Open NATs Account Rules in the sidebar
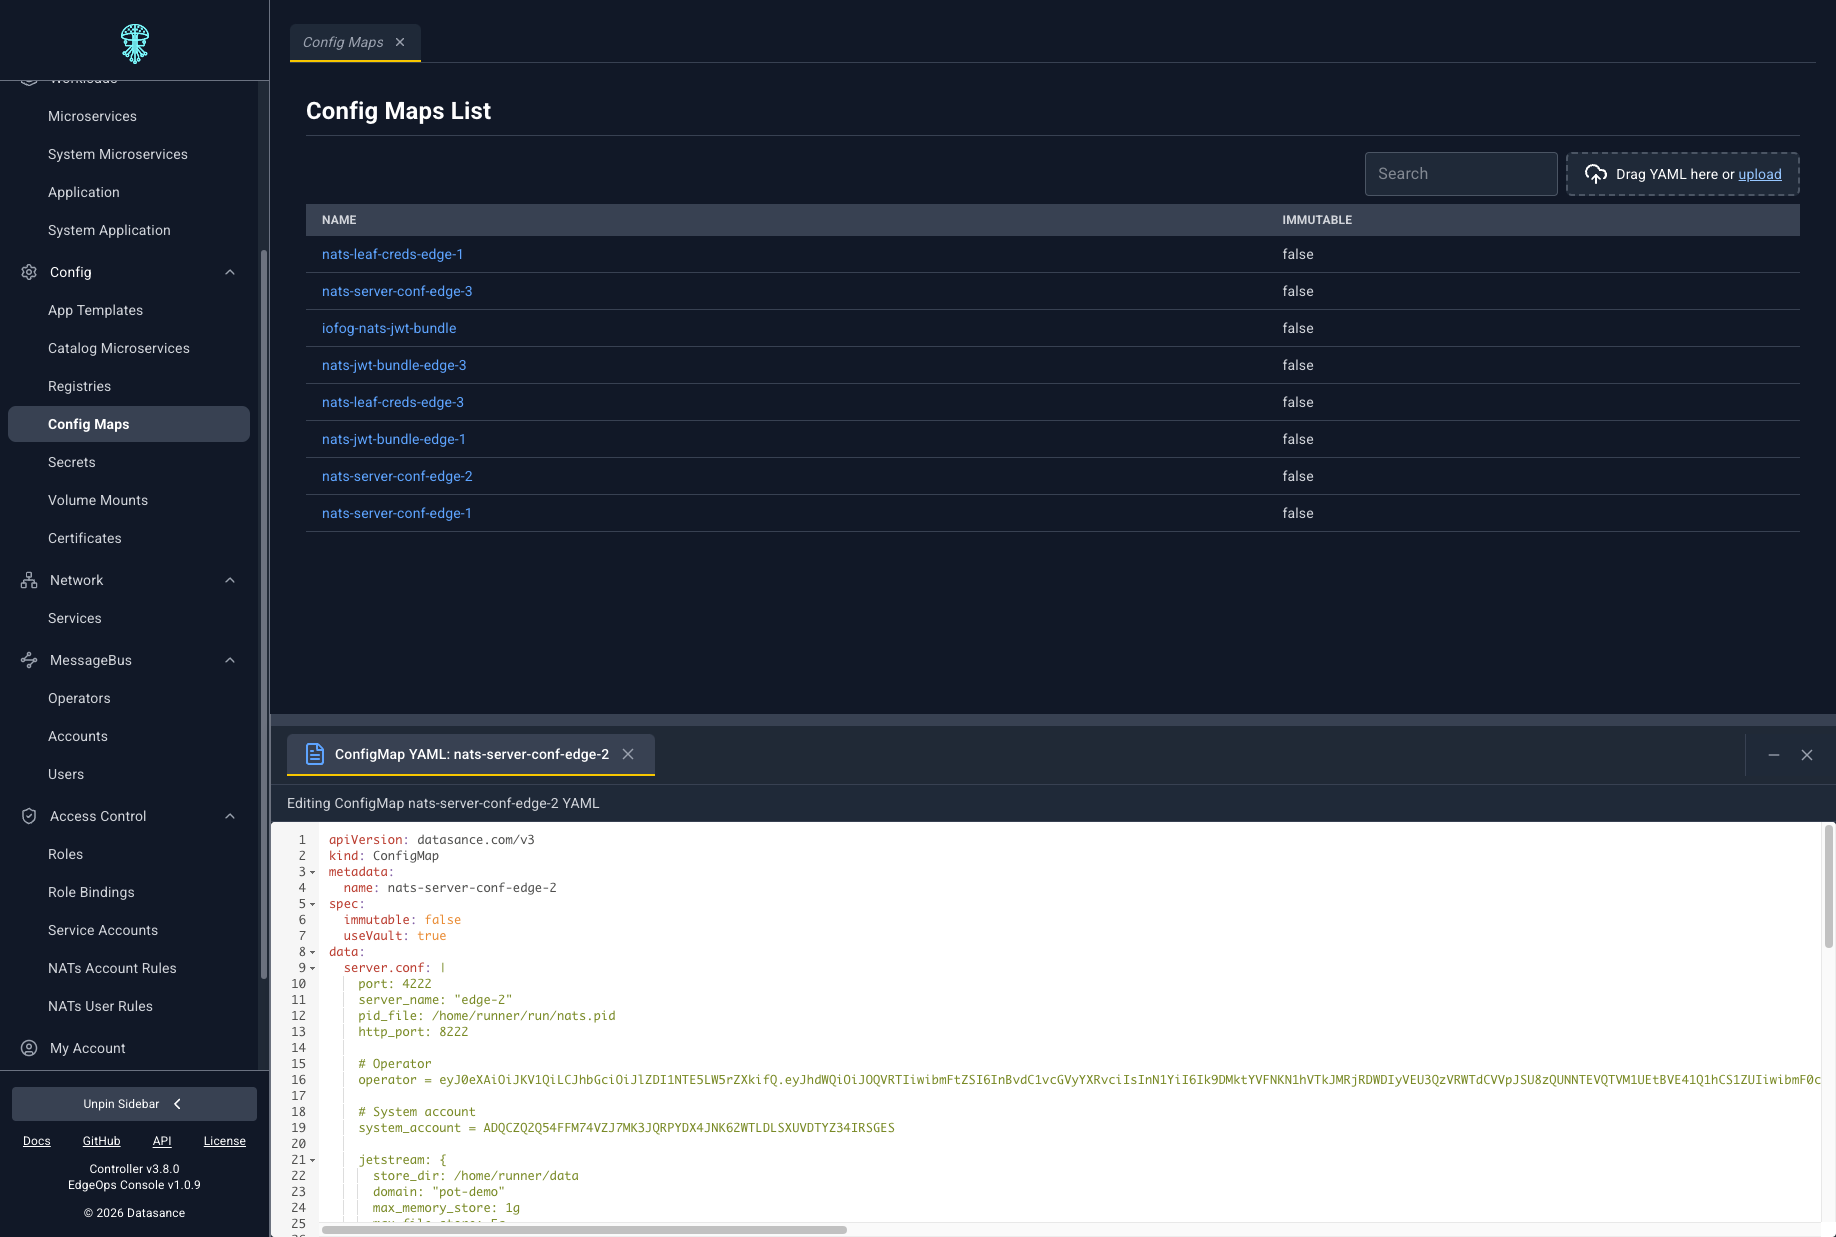The image size is (1836, 1237). pos(112,968)
